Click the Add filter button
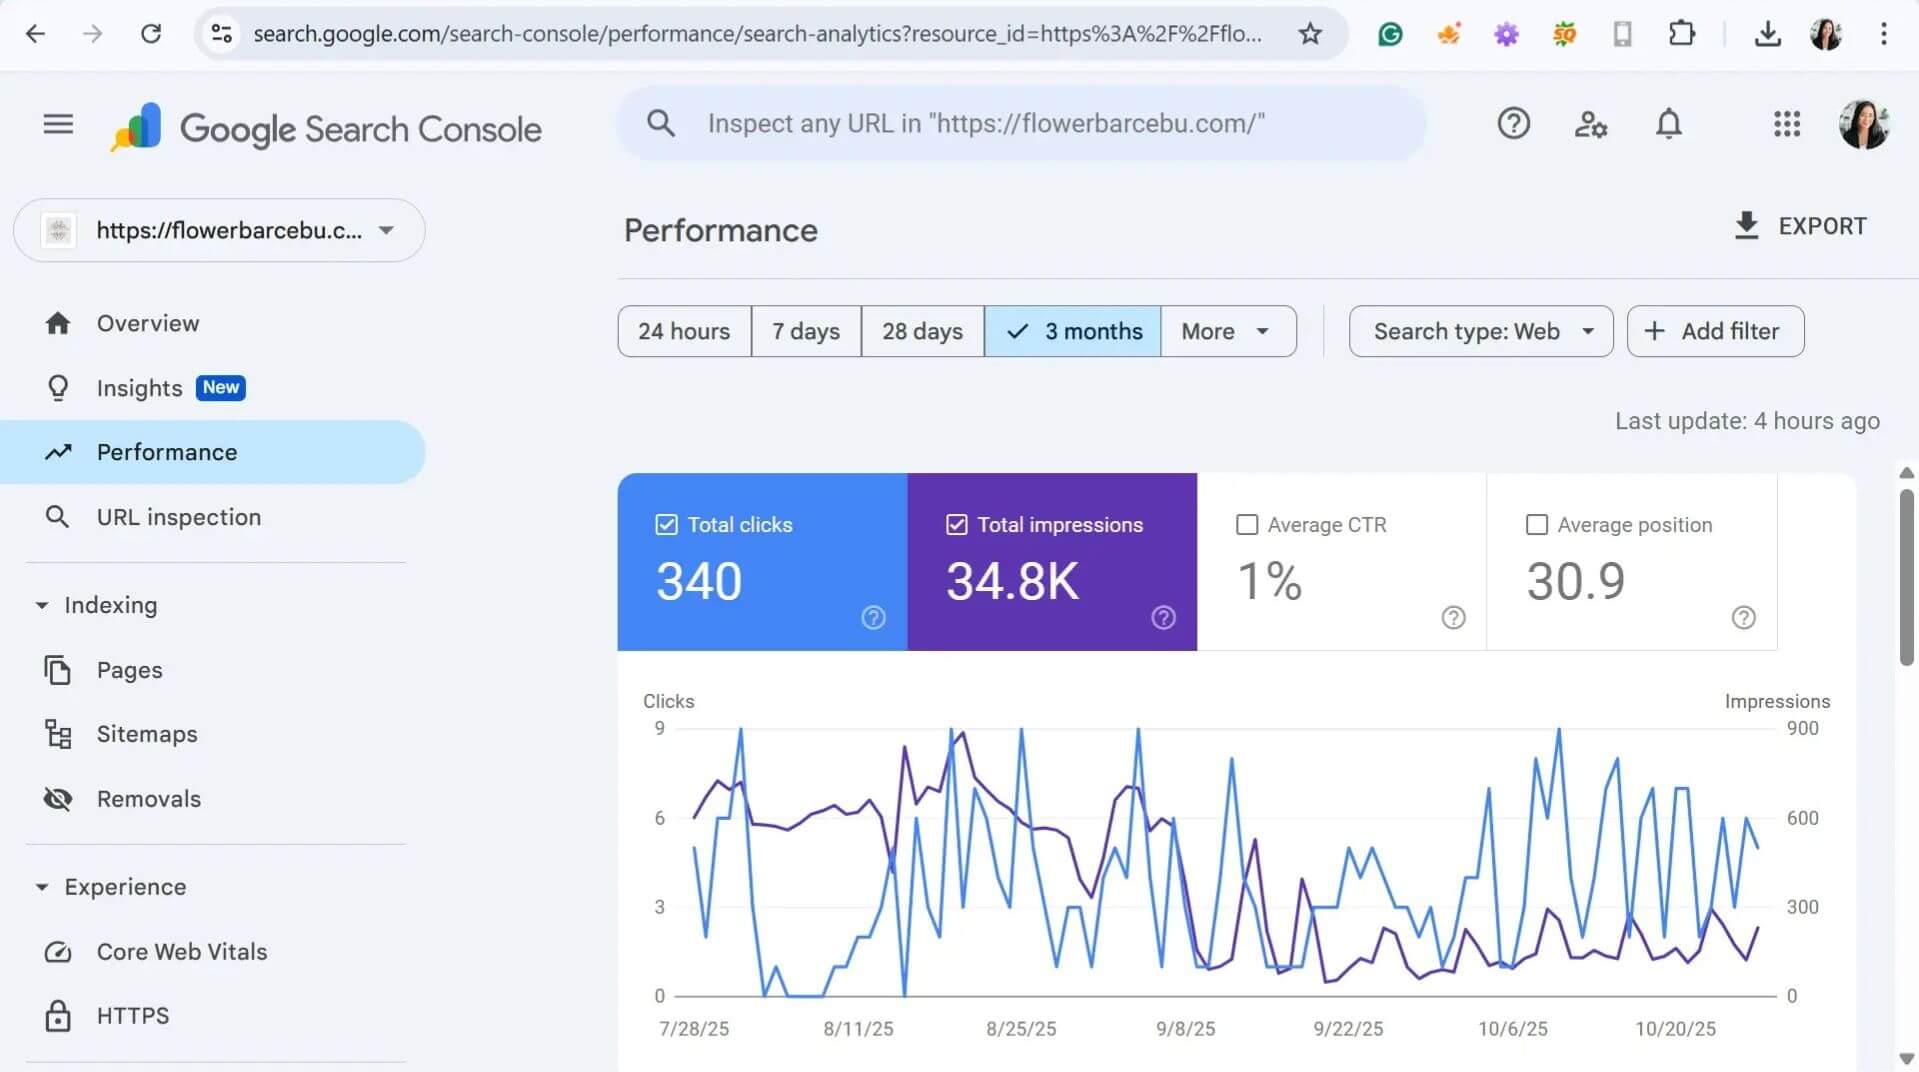This screenshot has height=1072, width=1919. [x=1715, y=332]
